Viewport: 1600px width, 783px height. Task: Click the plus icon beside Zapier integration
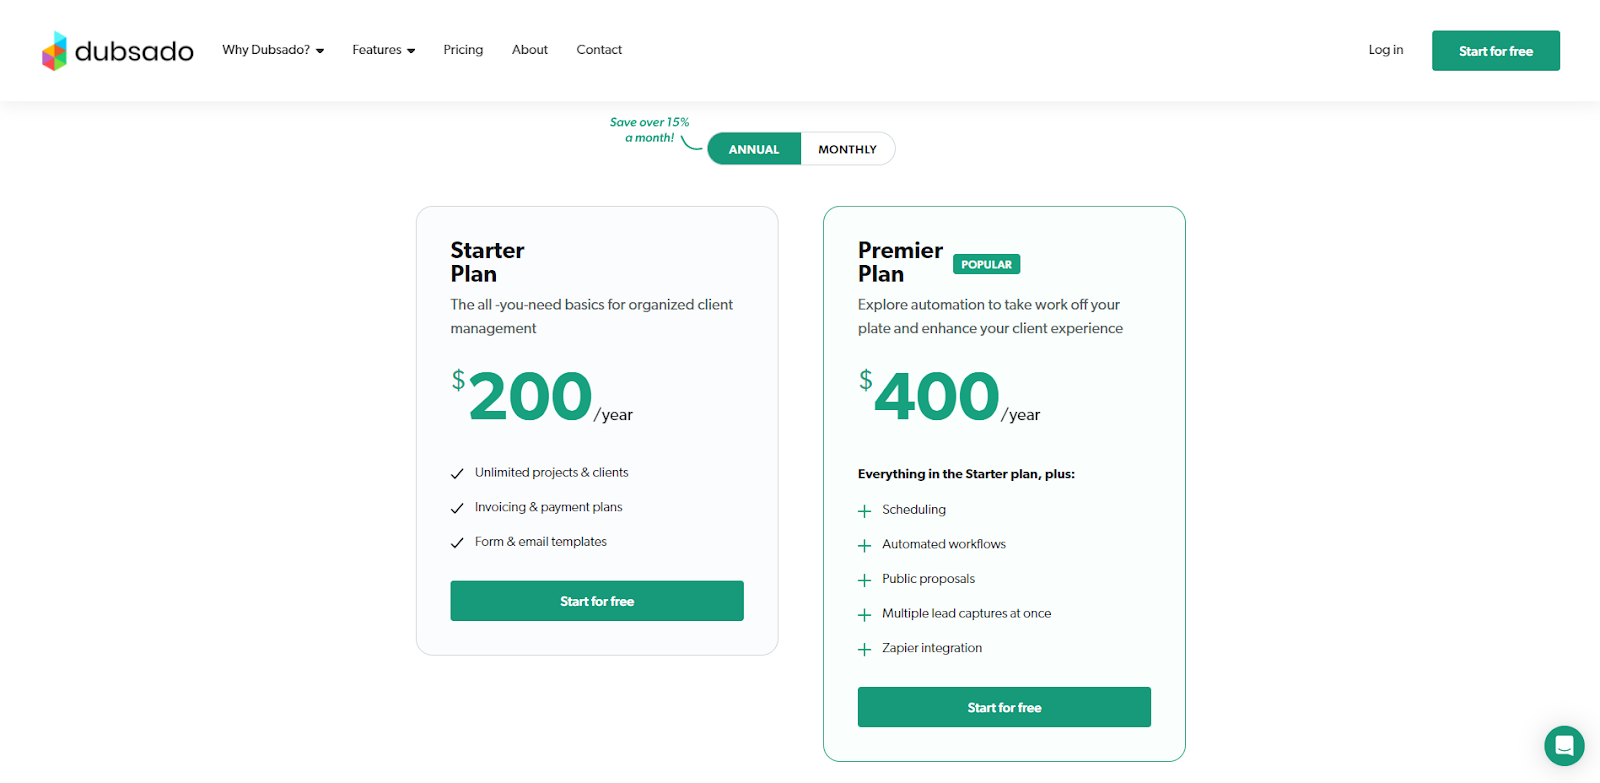point(864,648)
